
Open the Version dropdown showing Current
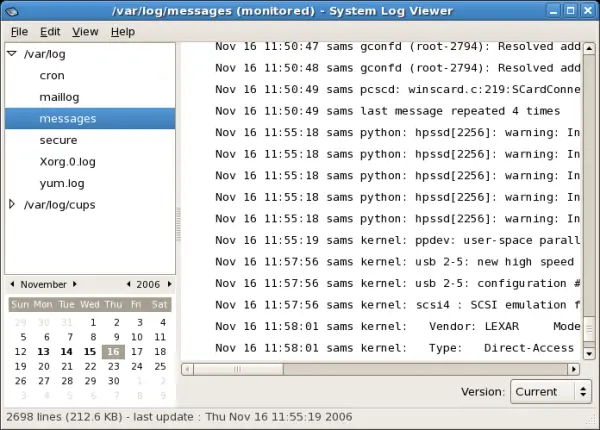click(551, 392)
